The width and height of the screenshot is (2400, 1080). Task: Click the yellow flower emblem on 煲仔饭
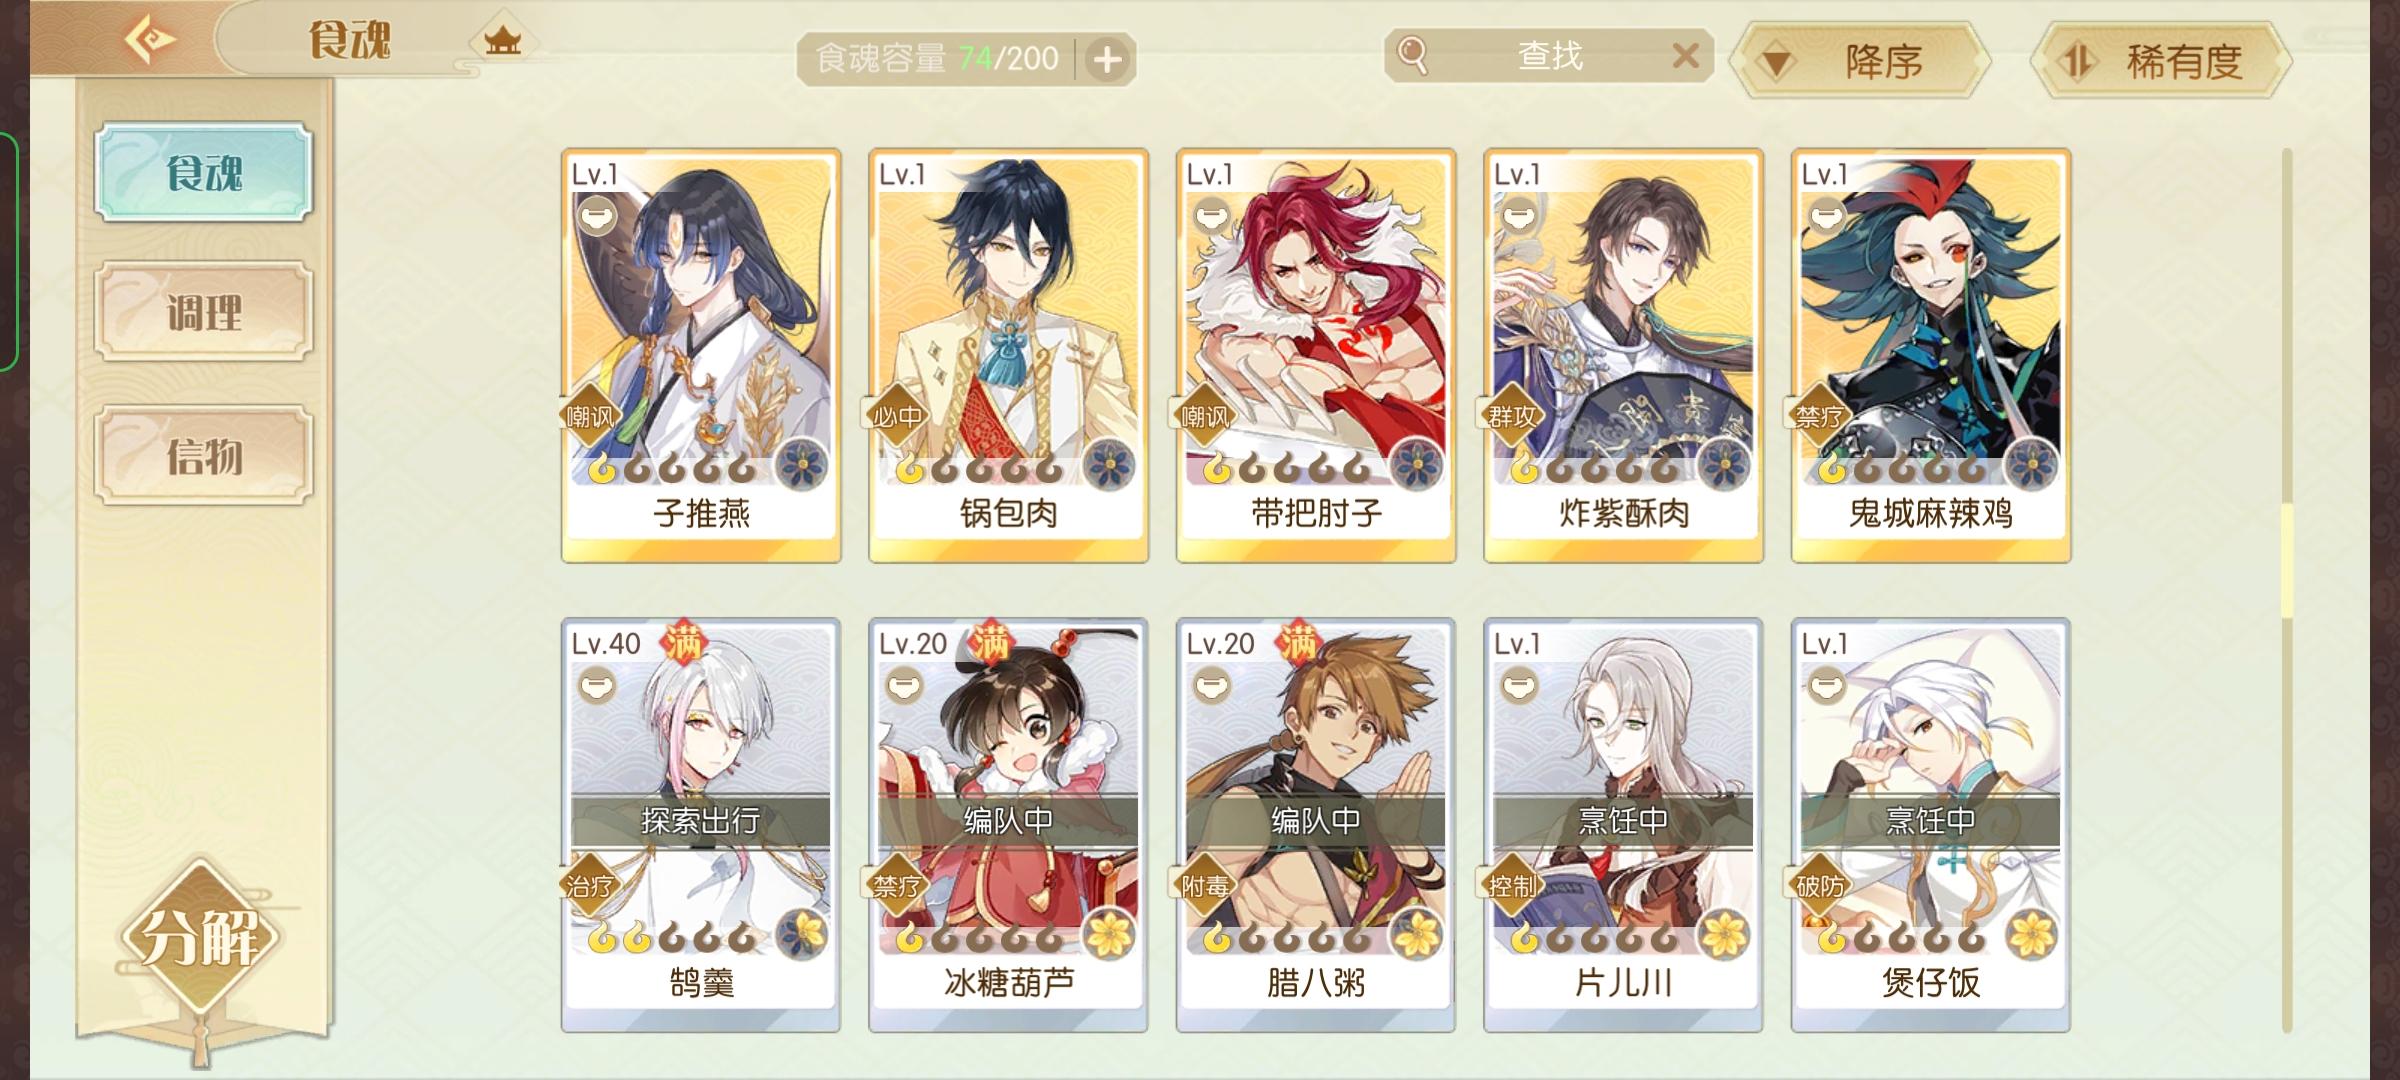coord(2030,935)
